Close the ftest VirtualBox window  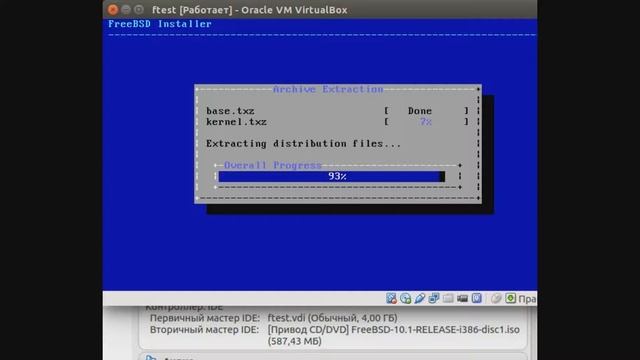pos(113,9)
